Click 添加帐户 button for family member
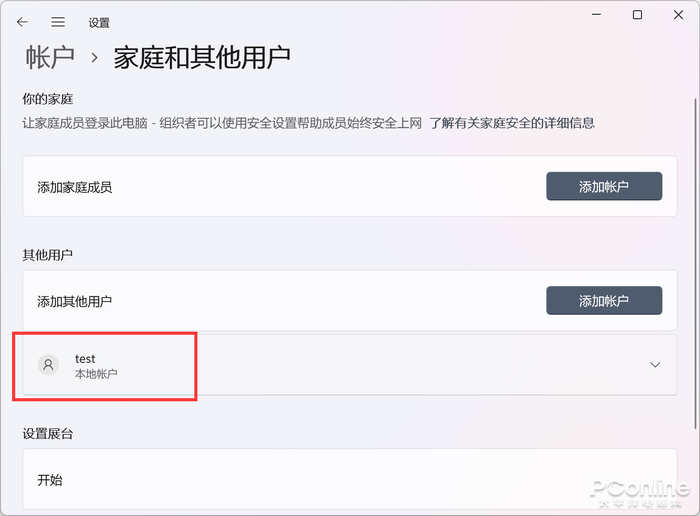Viewport: 700px width, 516px height. pos(603,186)
